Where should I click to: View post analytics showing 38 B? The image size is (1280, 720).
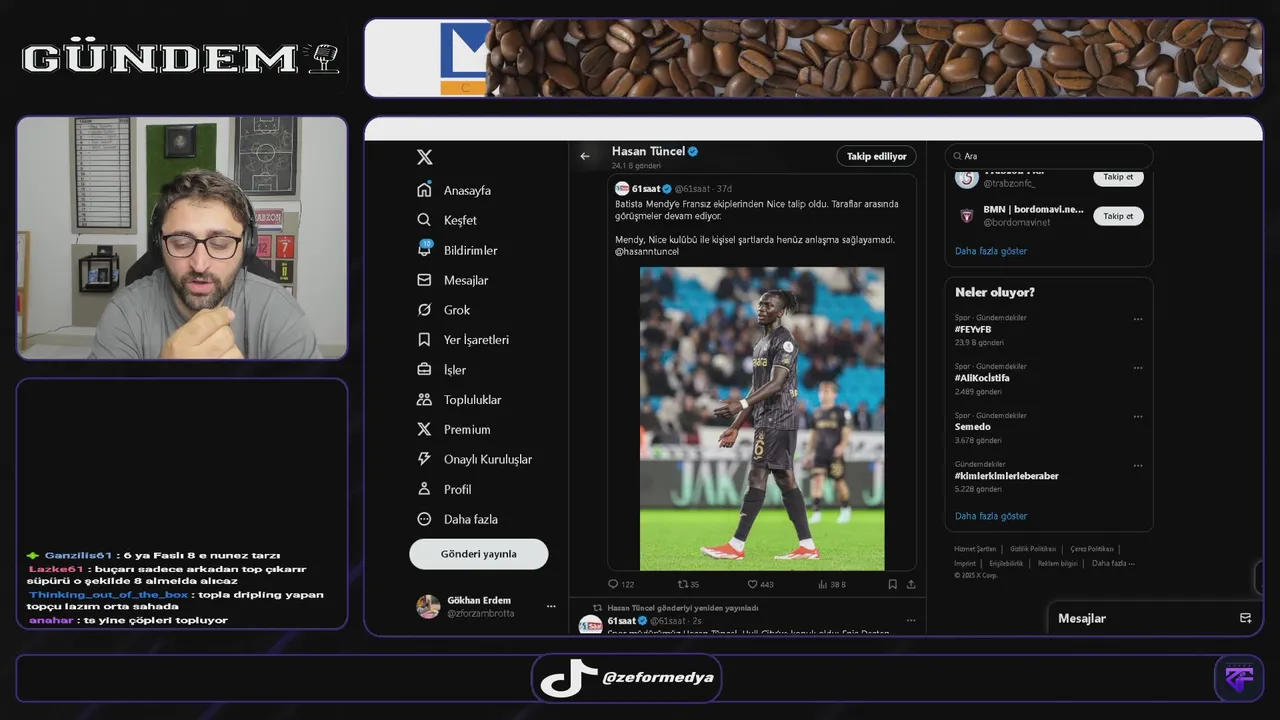pos(832,584)
